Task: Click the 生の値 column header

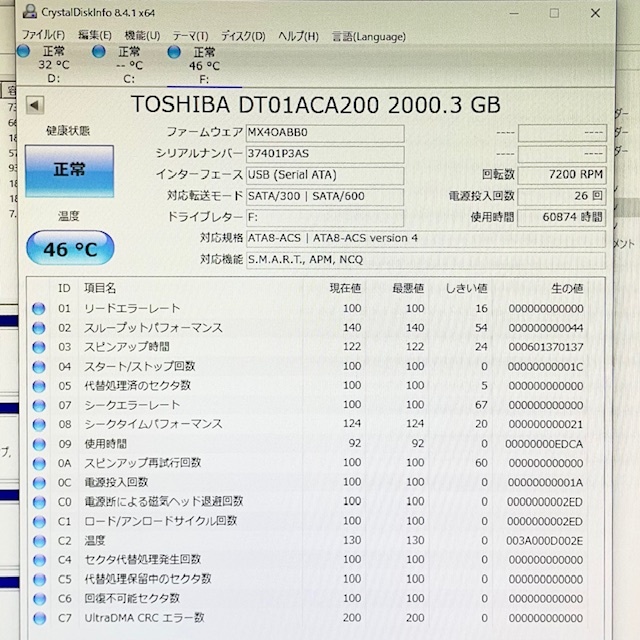Action: [x=567, y=289]
